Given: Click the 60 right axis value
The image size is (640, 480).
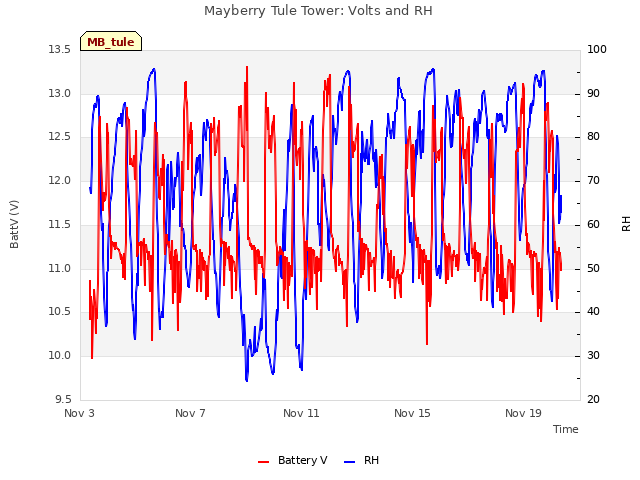Looking at the screenshot, I should pyautogui.click(x=593, y=224).
